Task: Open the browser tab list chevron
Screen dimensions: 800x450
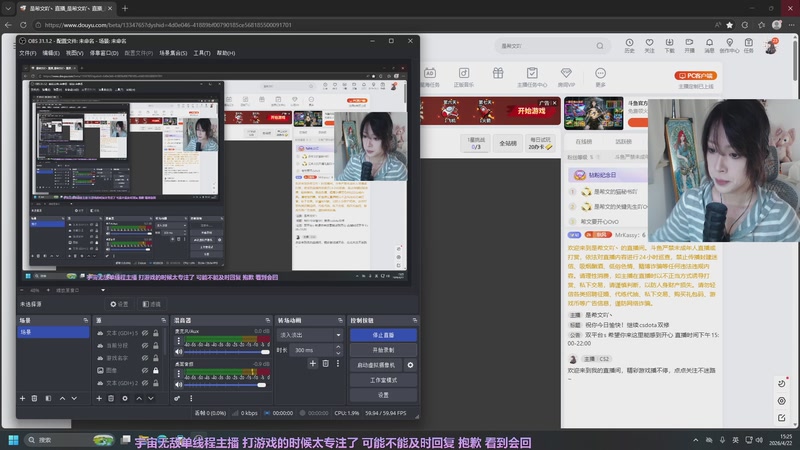Action: coord(8,8)
